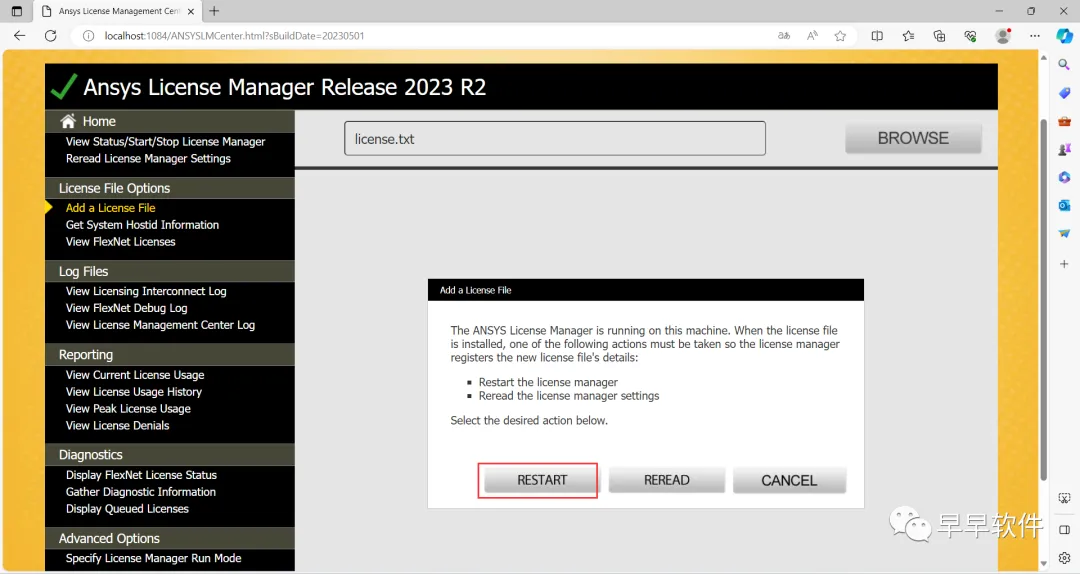The height and width of the screenshot is (574, 1080).
Task: Open View Peak License Usage
Action: point(128,409)
